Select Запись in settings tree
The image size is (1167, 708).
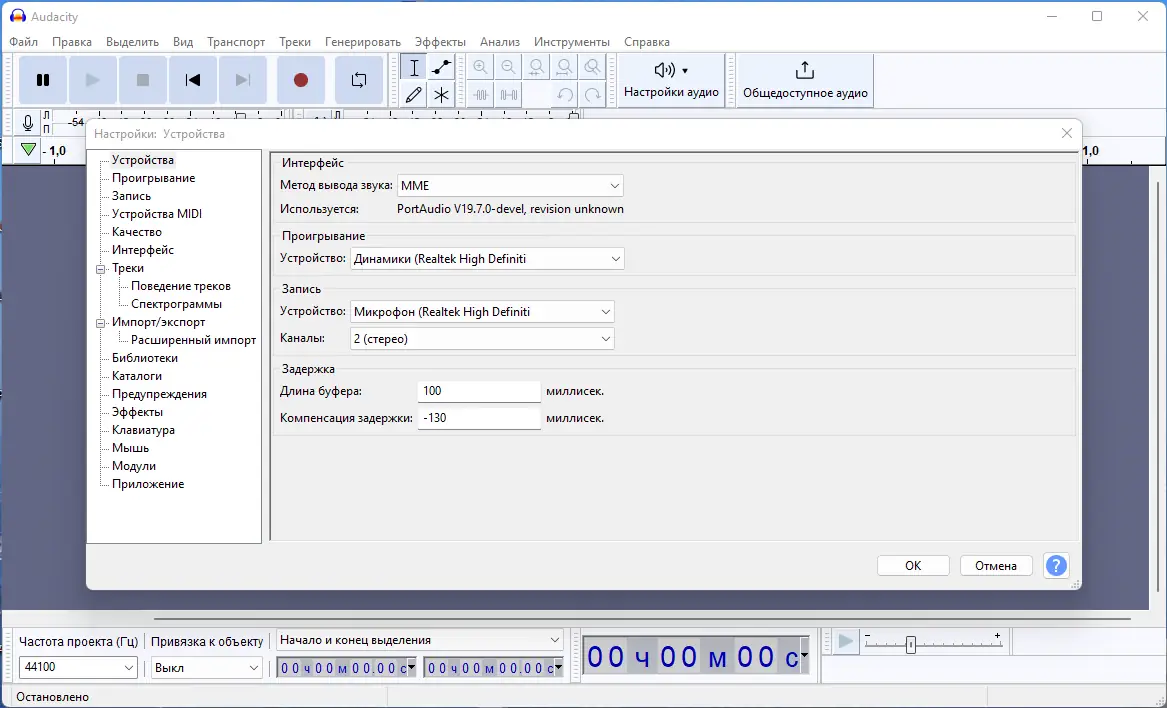[x=131, y=196]
